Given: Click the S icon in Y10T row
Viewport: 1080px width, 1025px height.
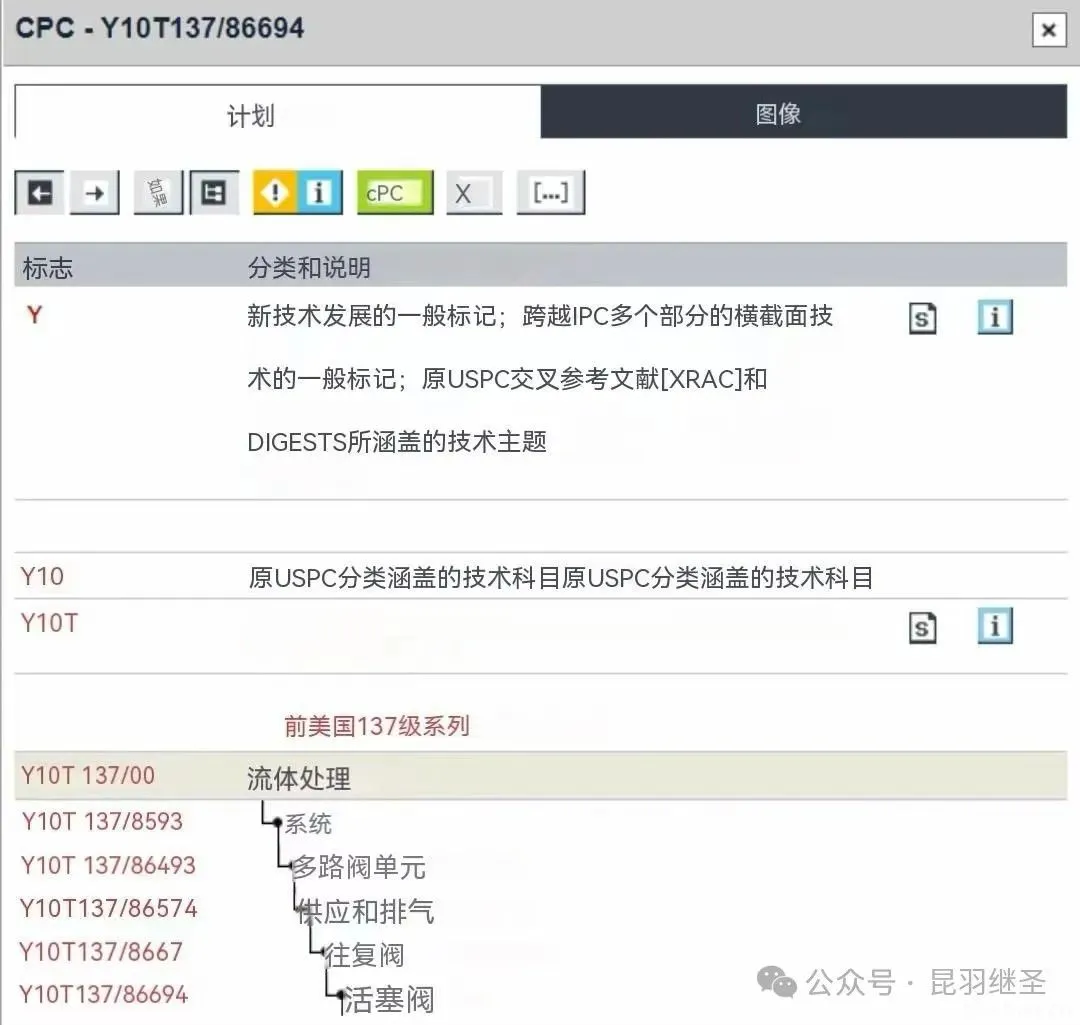Looking at the screenshot, I should click(x=922, y=627).
